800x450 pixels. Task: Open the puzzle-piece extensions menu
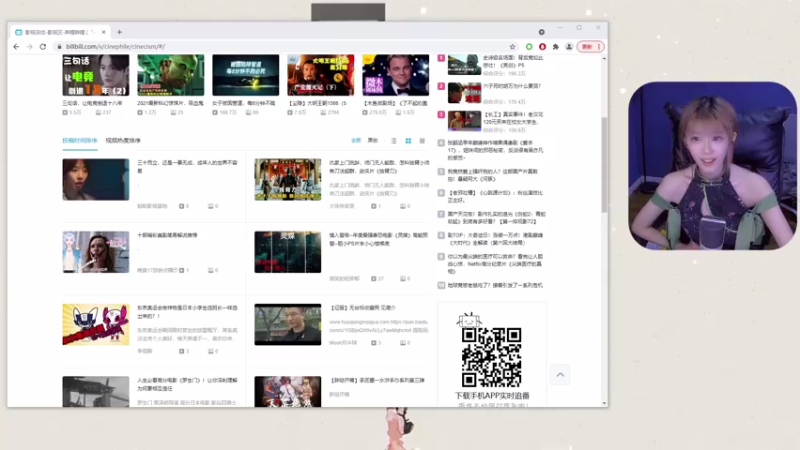pyautogui.click(x=556, y=46)
